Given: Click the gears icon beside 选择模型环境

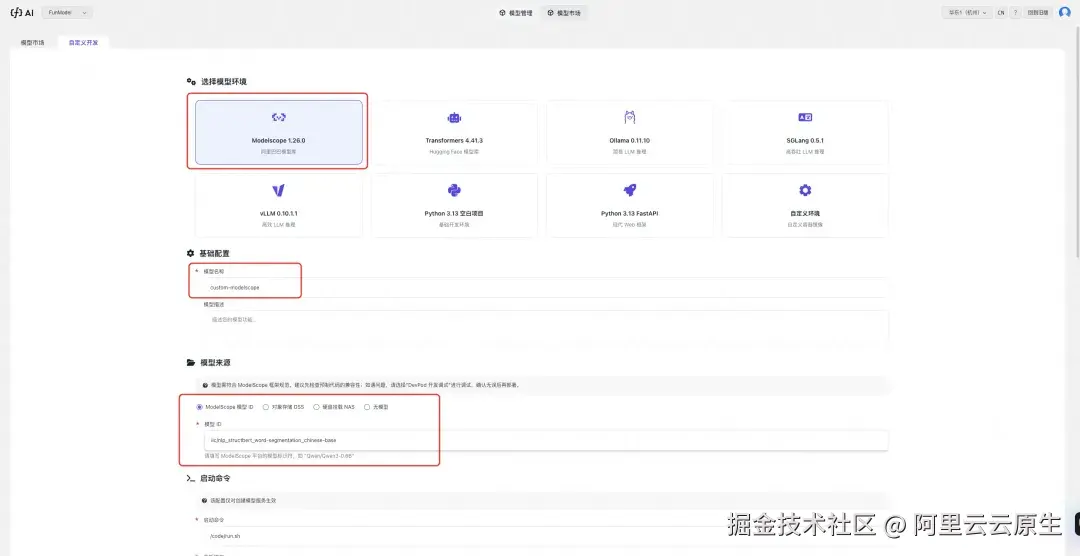Looking at the screenshot, I should click(x=191, y=81).
